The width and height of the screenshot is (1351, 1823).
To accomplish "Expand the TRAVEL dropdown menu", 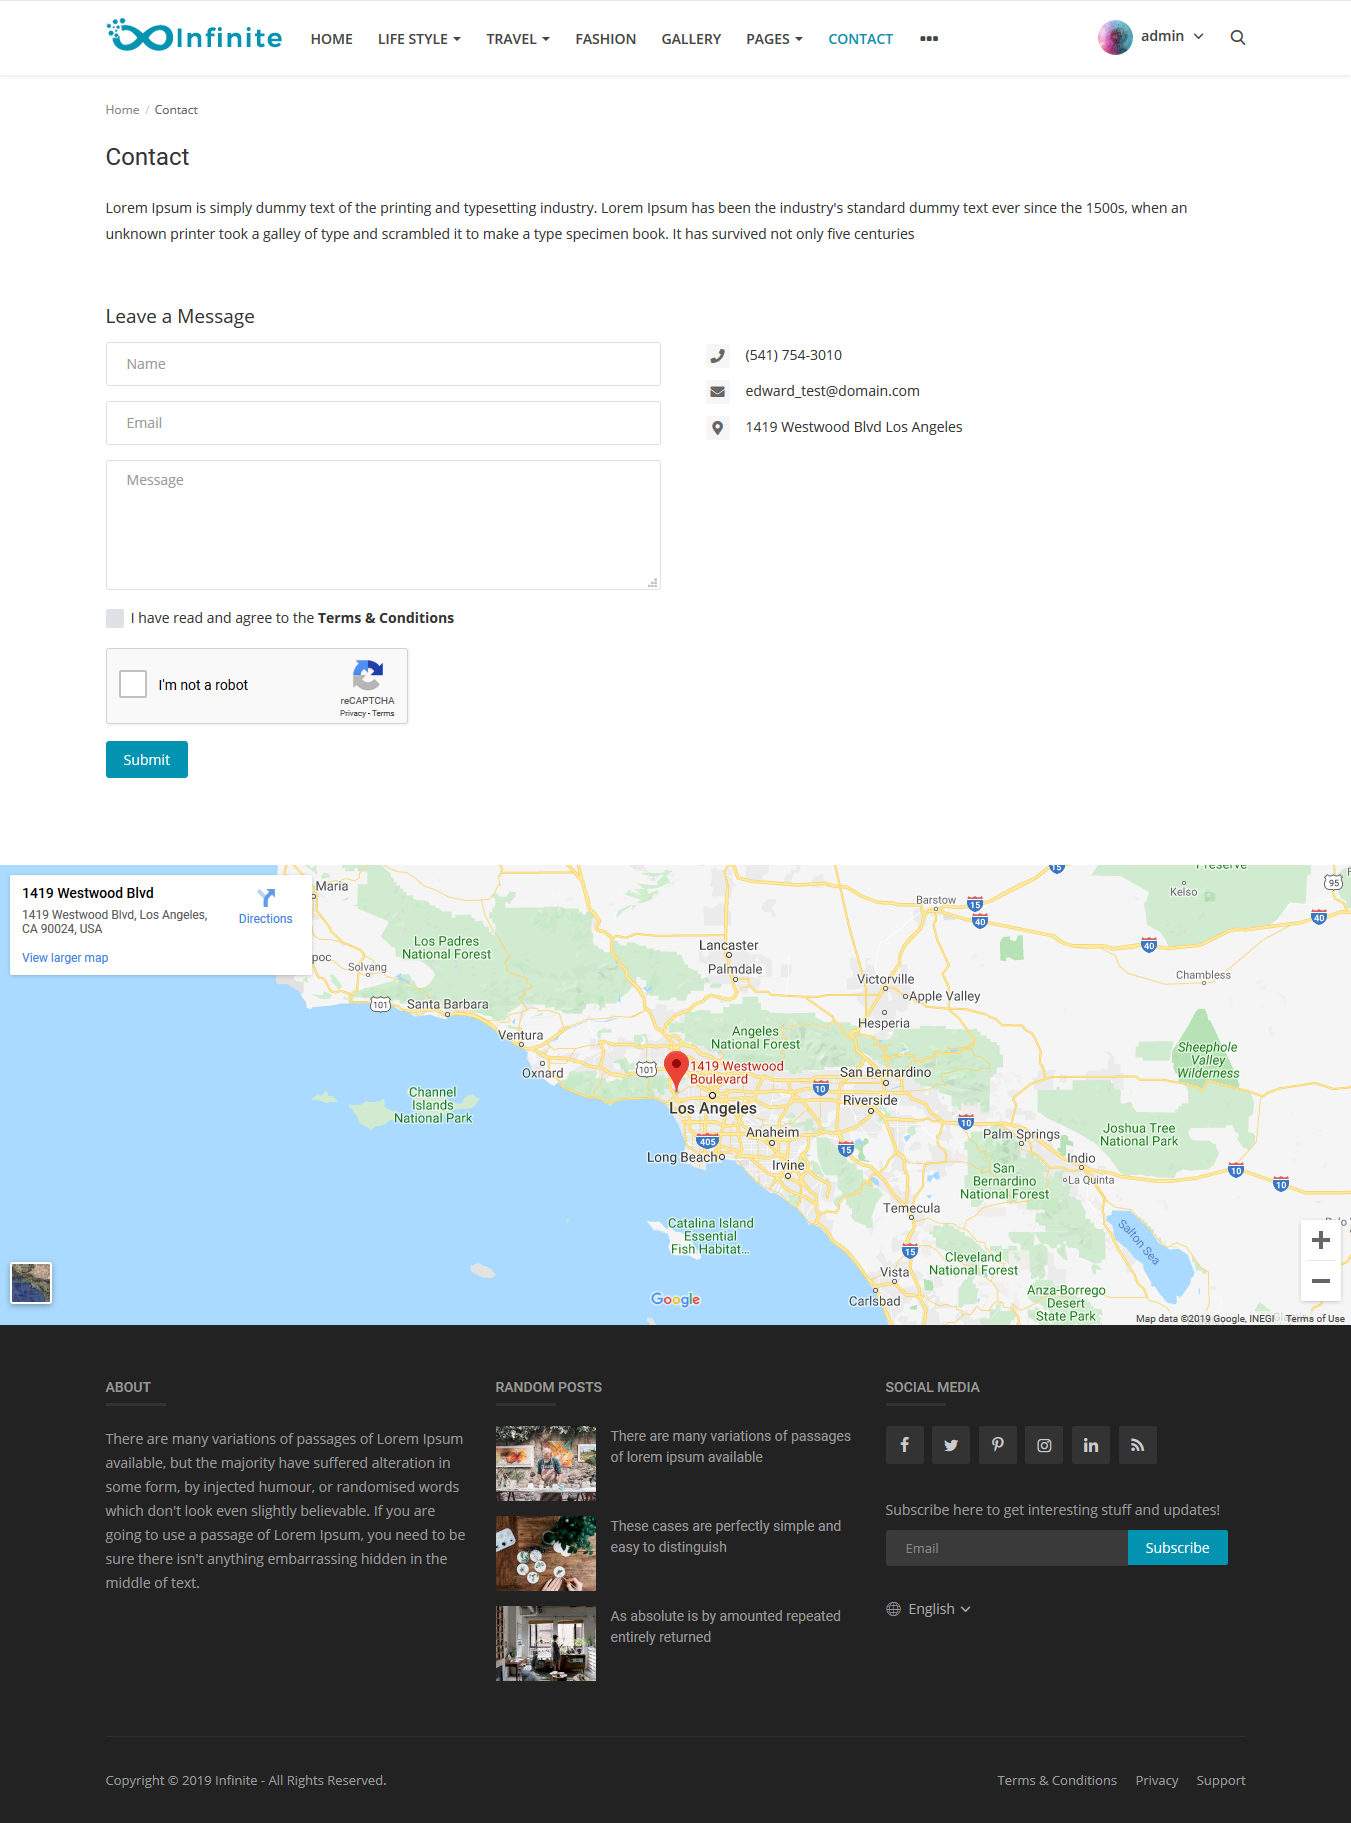I will tap(518, 39).
